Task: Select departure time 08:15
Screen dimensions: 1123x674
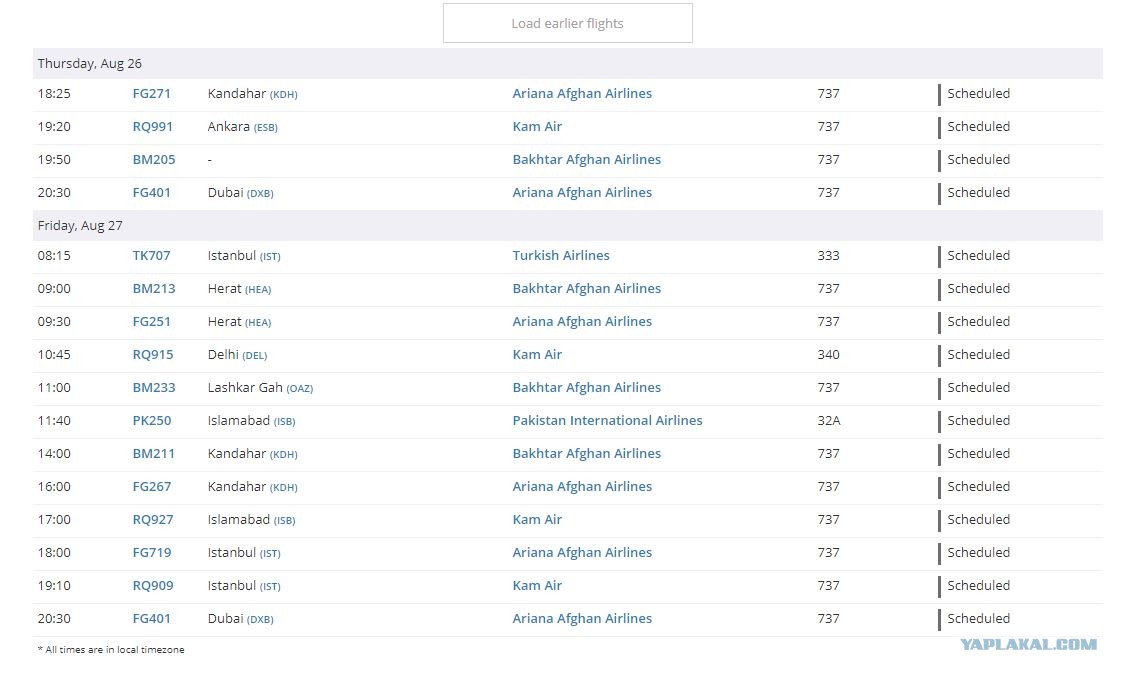Action: [x=54, y=256]
